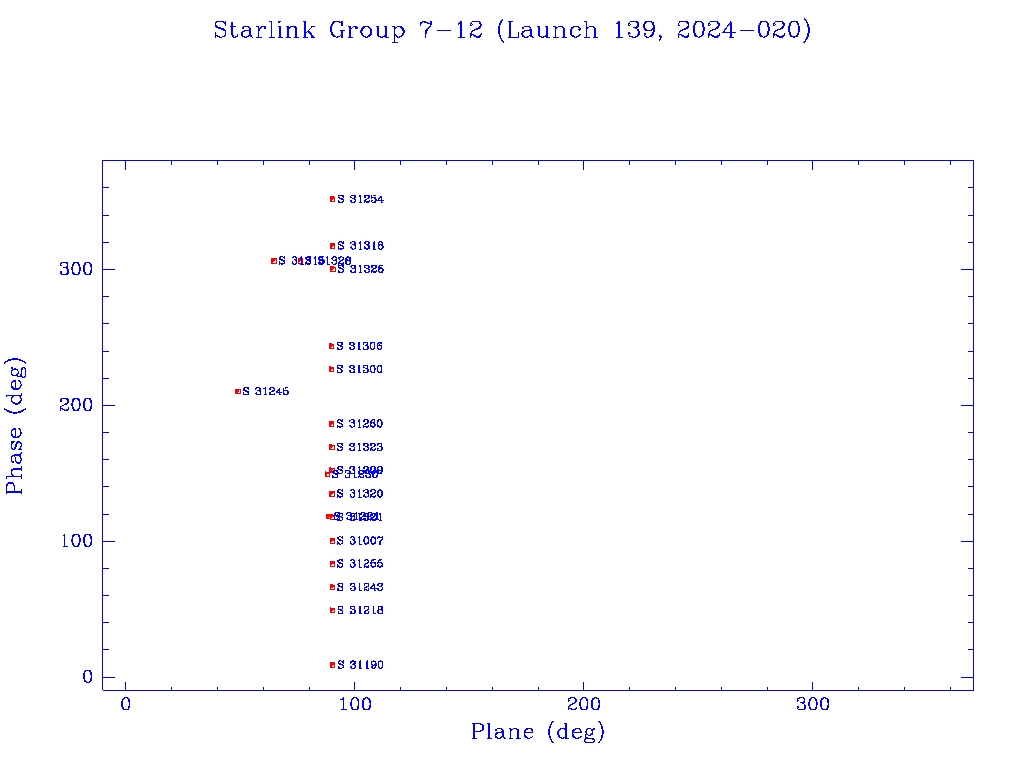The width and height of the screenshot is (1024, 768).
Task: Click the 0 tick label on Plane axis
Action: [125, 704]
